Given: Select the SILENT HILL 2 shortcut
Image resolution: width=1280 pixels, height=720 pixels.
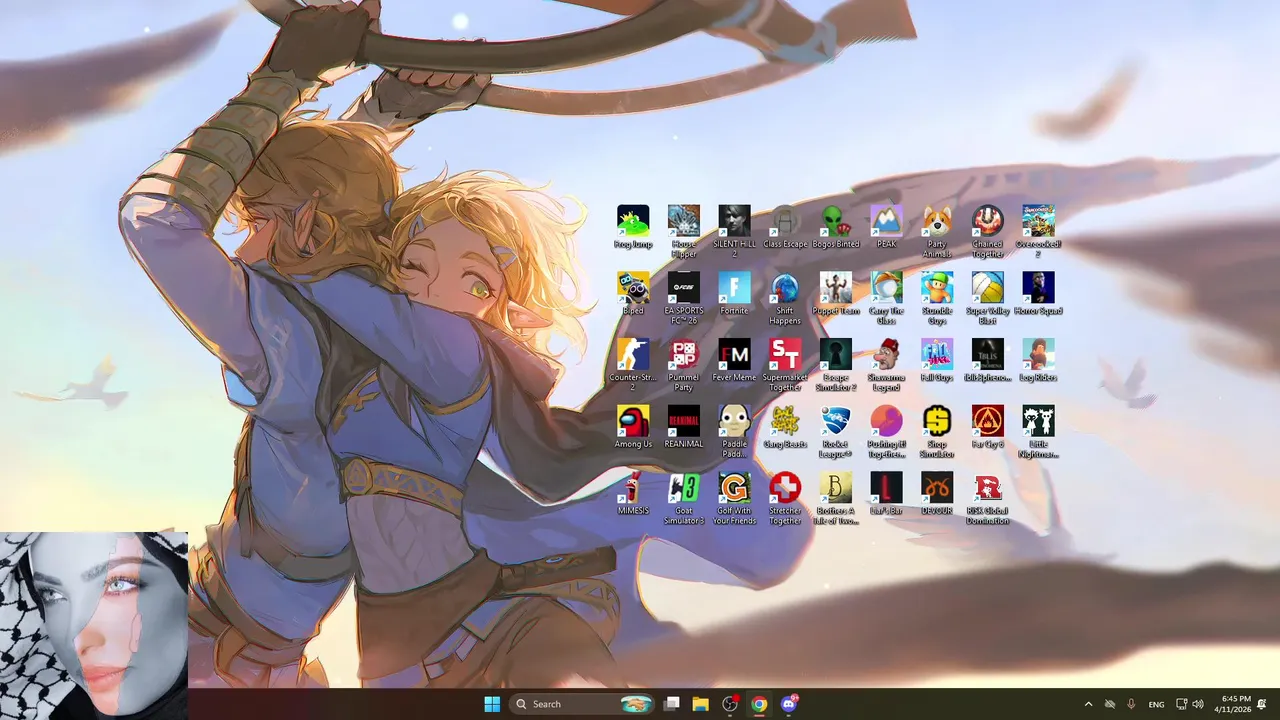Looking at the screenshot, I should pos(734,232).
